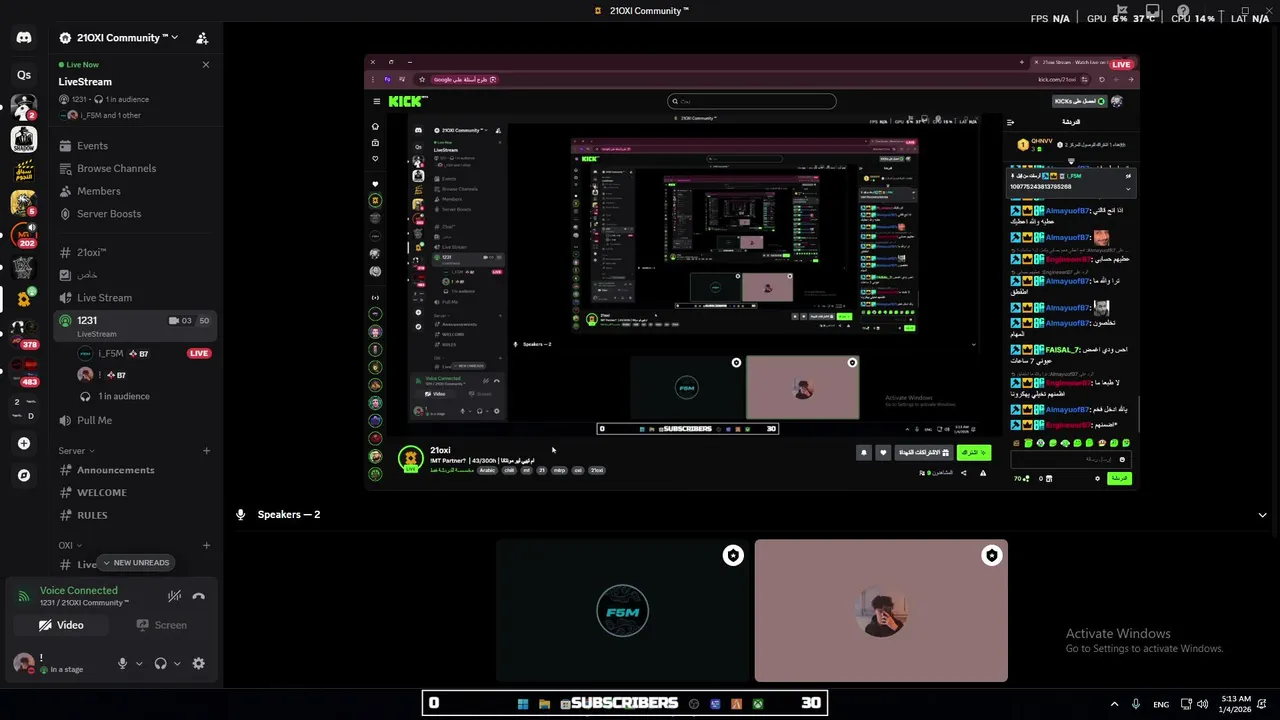Screen dimensions: 1280x720
Task: Mute the microphone
Action: pos(123,663)
